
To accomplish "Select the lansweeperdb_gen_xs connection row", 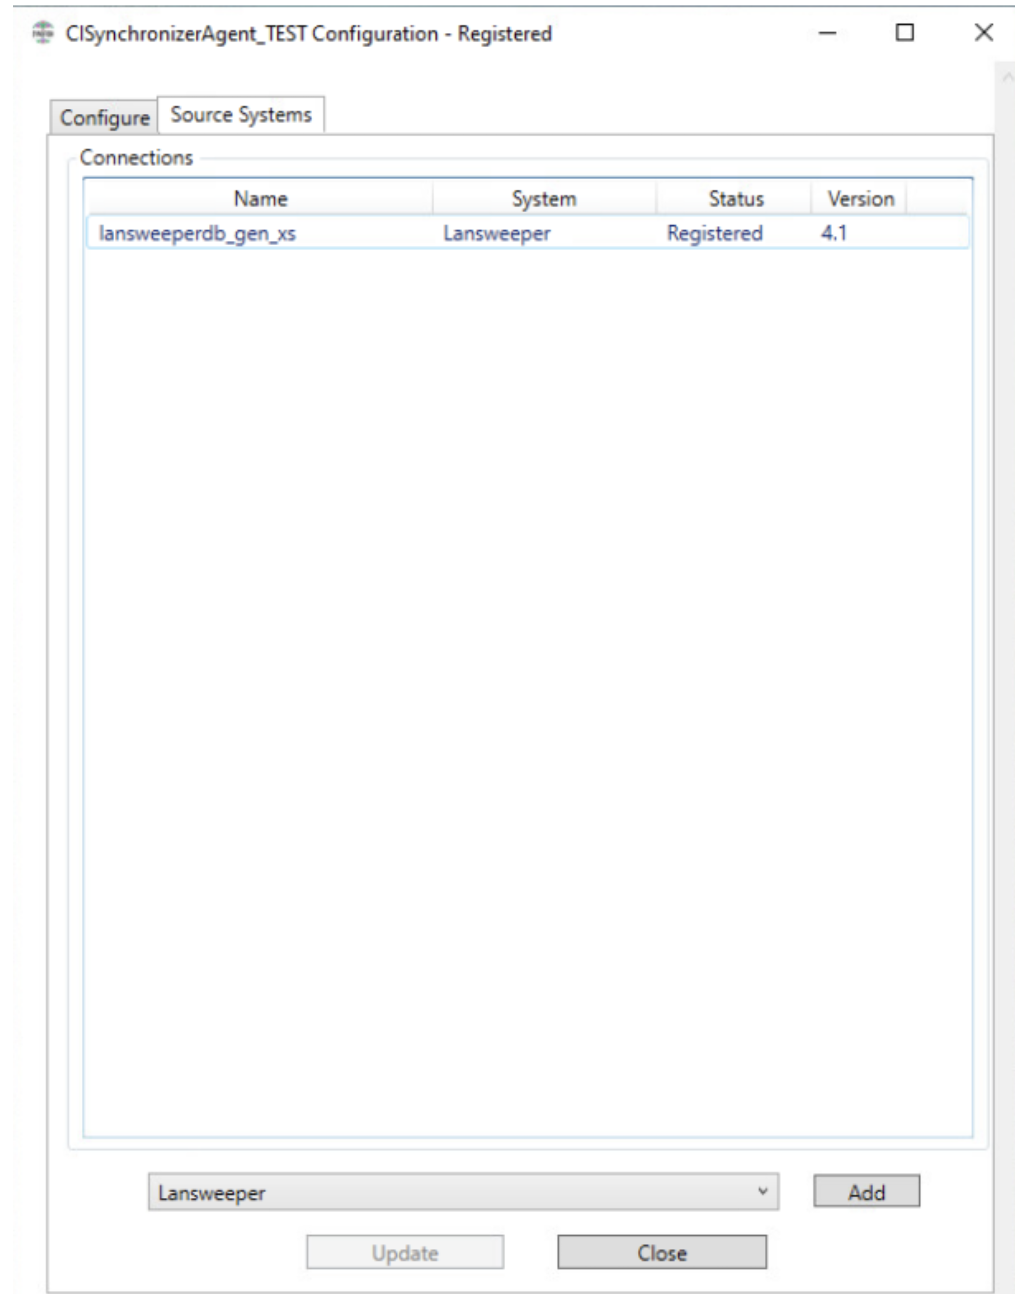I will [527, 234].
